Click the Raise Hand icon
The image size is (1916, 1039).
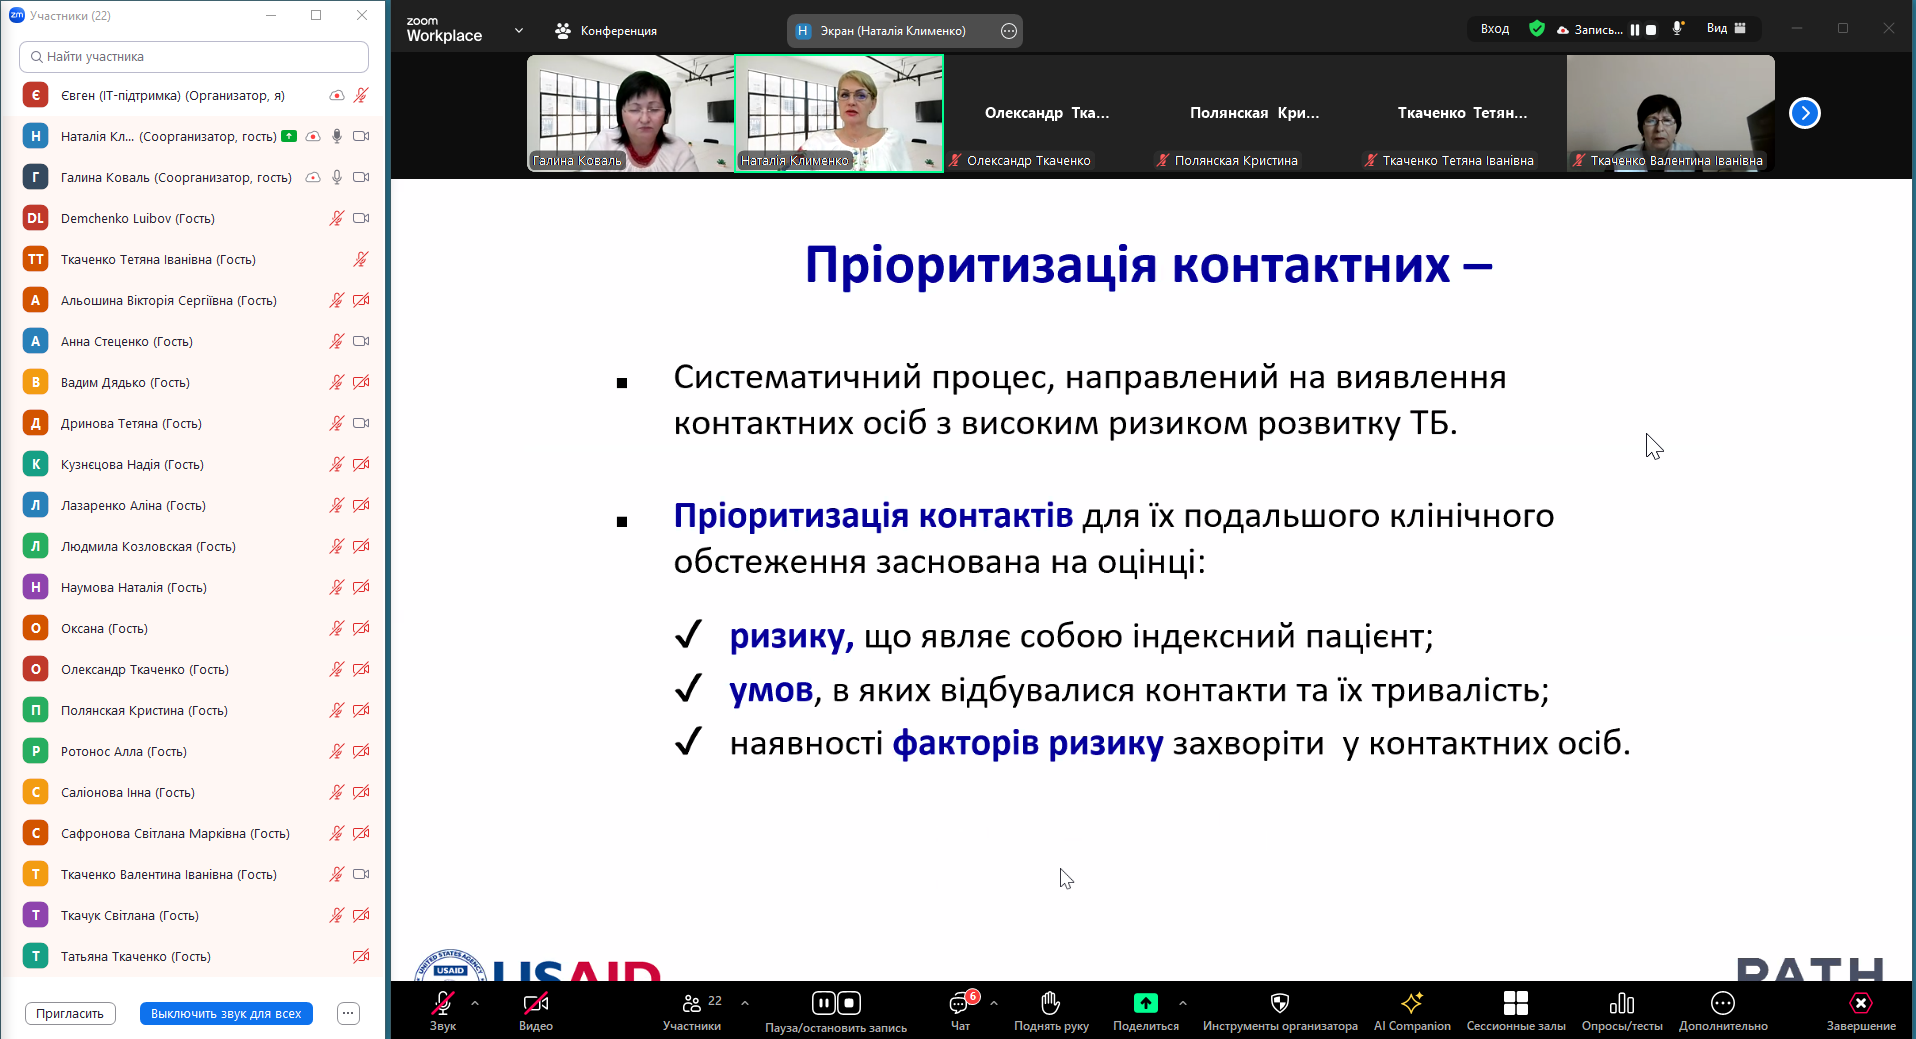1050,1004
